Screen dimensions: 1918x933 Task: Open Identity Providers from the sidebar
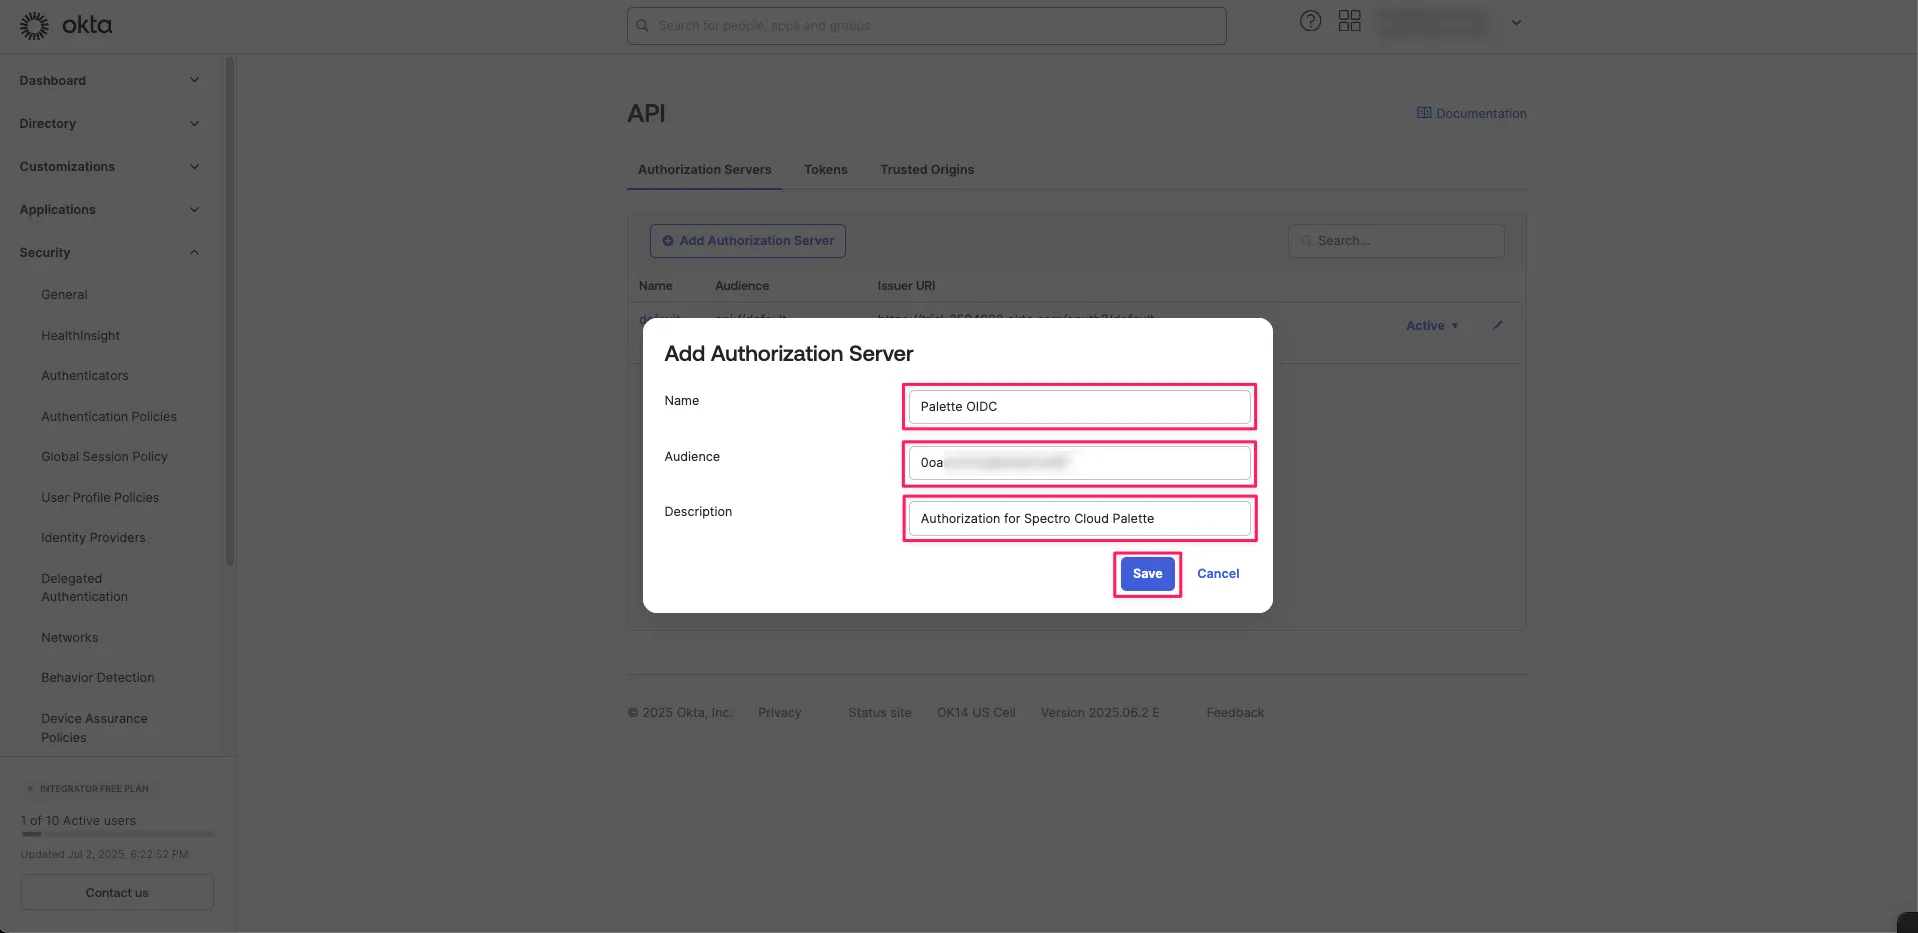(x=93, y=537)
